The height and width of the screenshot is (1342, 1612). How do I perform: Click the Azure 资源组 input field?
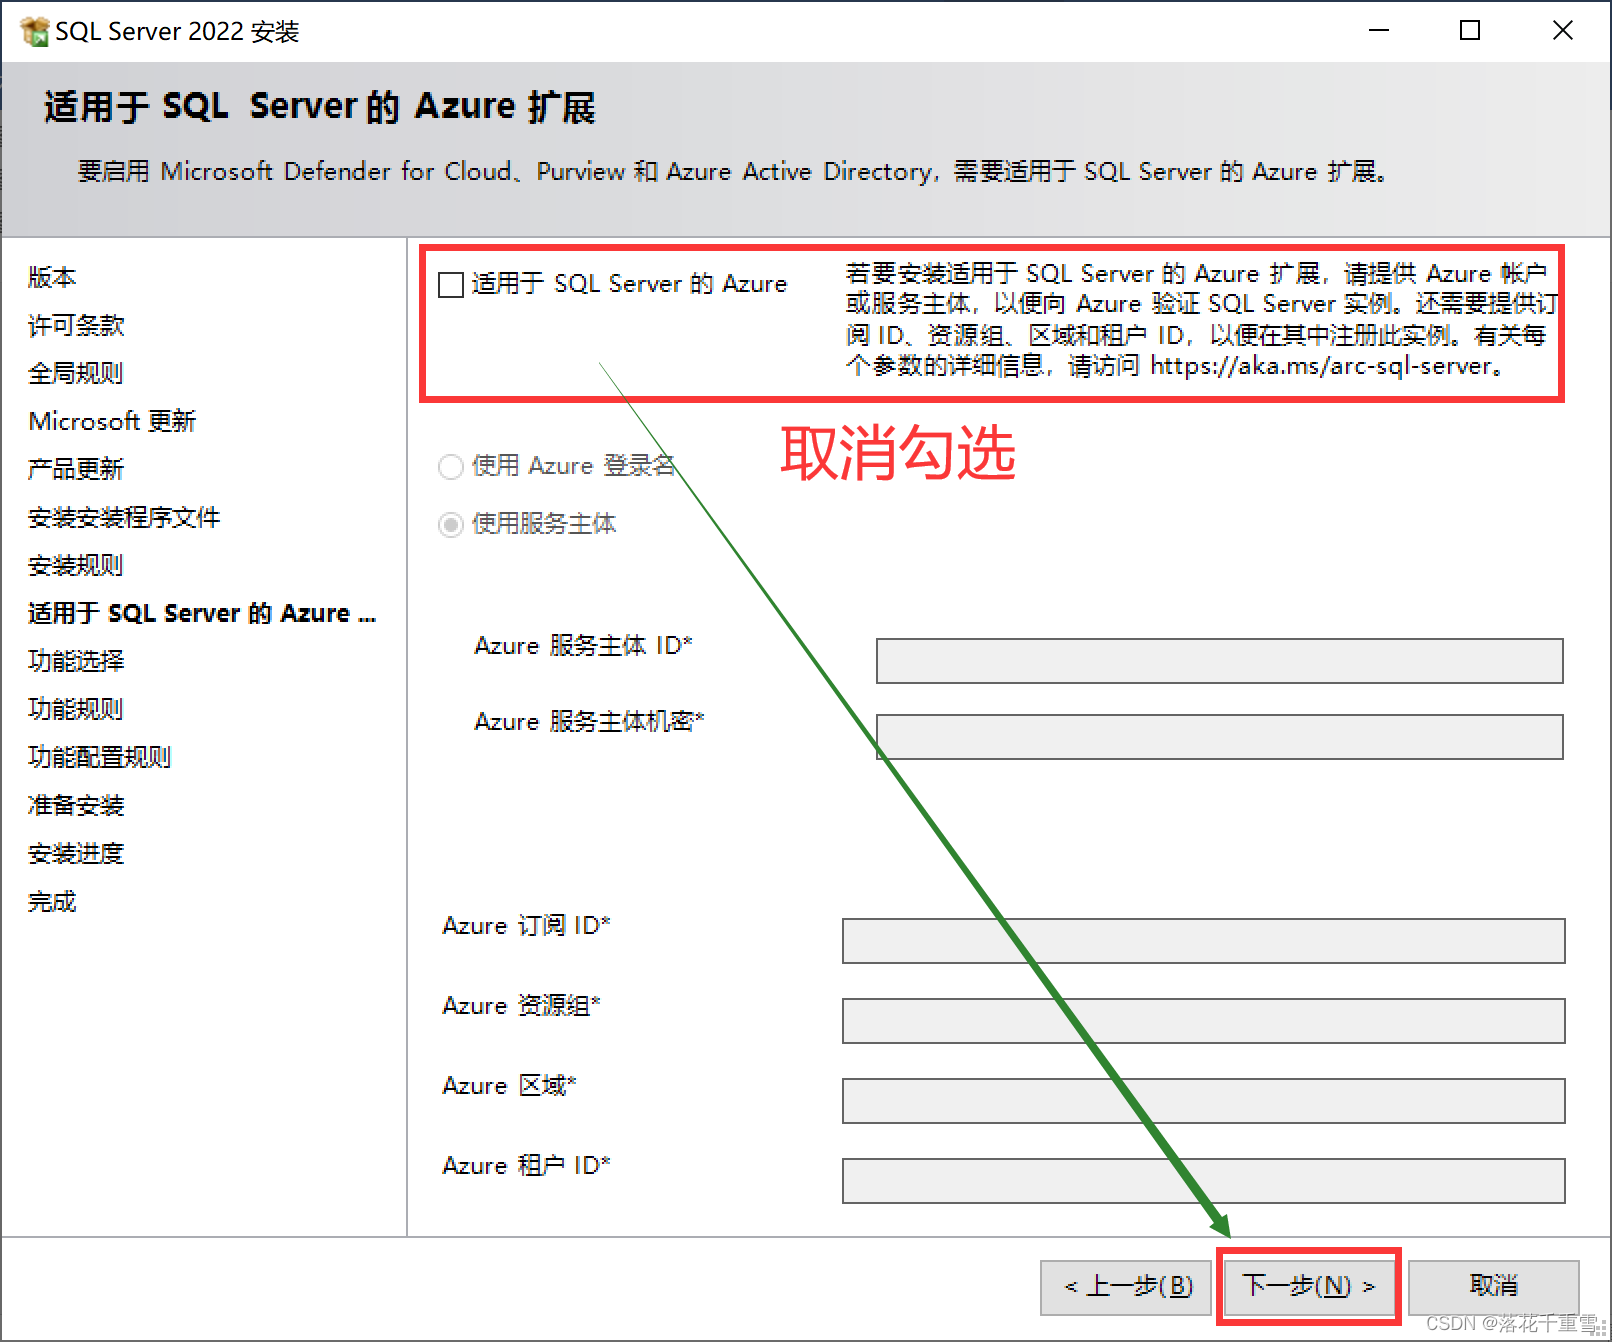pyautogui.click(x=1203, y=1021)
